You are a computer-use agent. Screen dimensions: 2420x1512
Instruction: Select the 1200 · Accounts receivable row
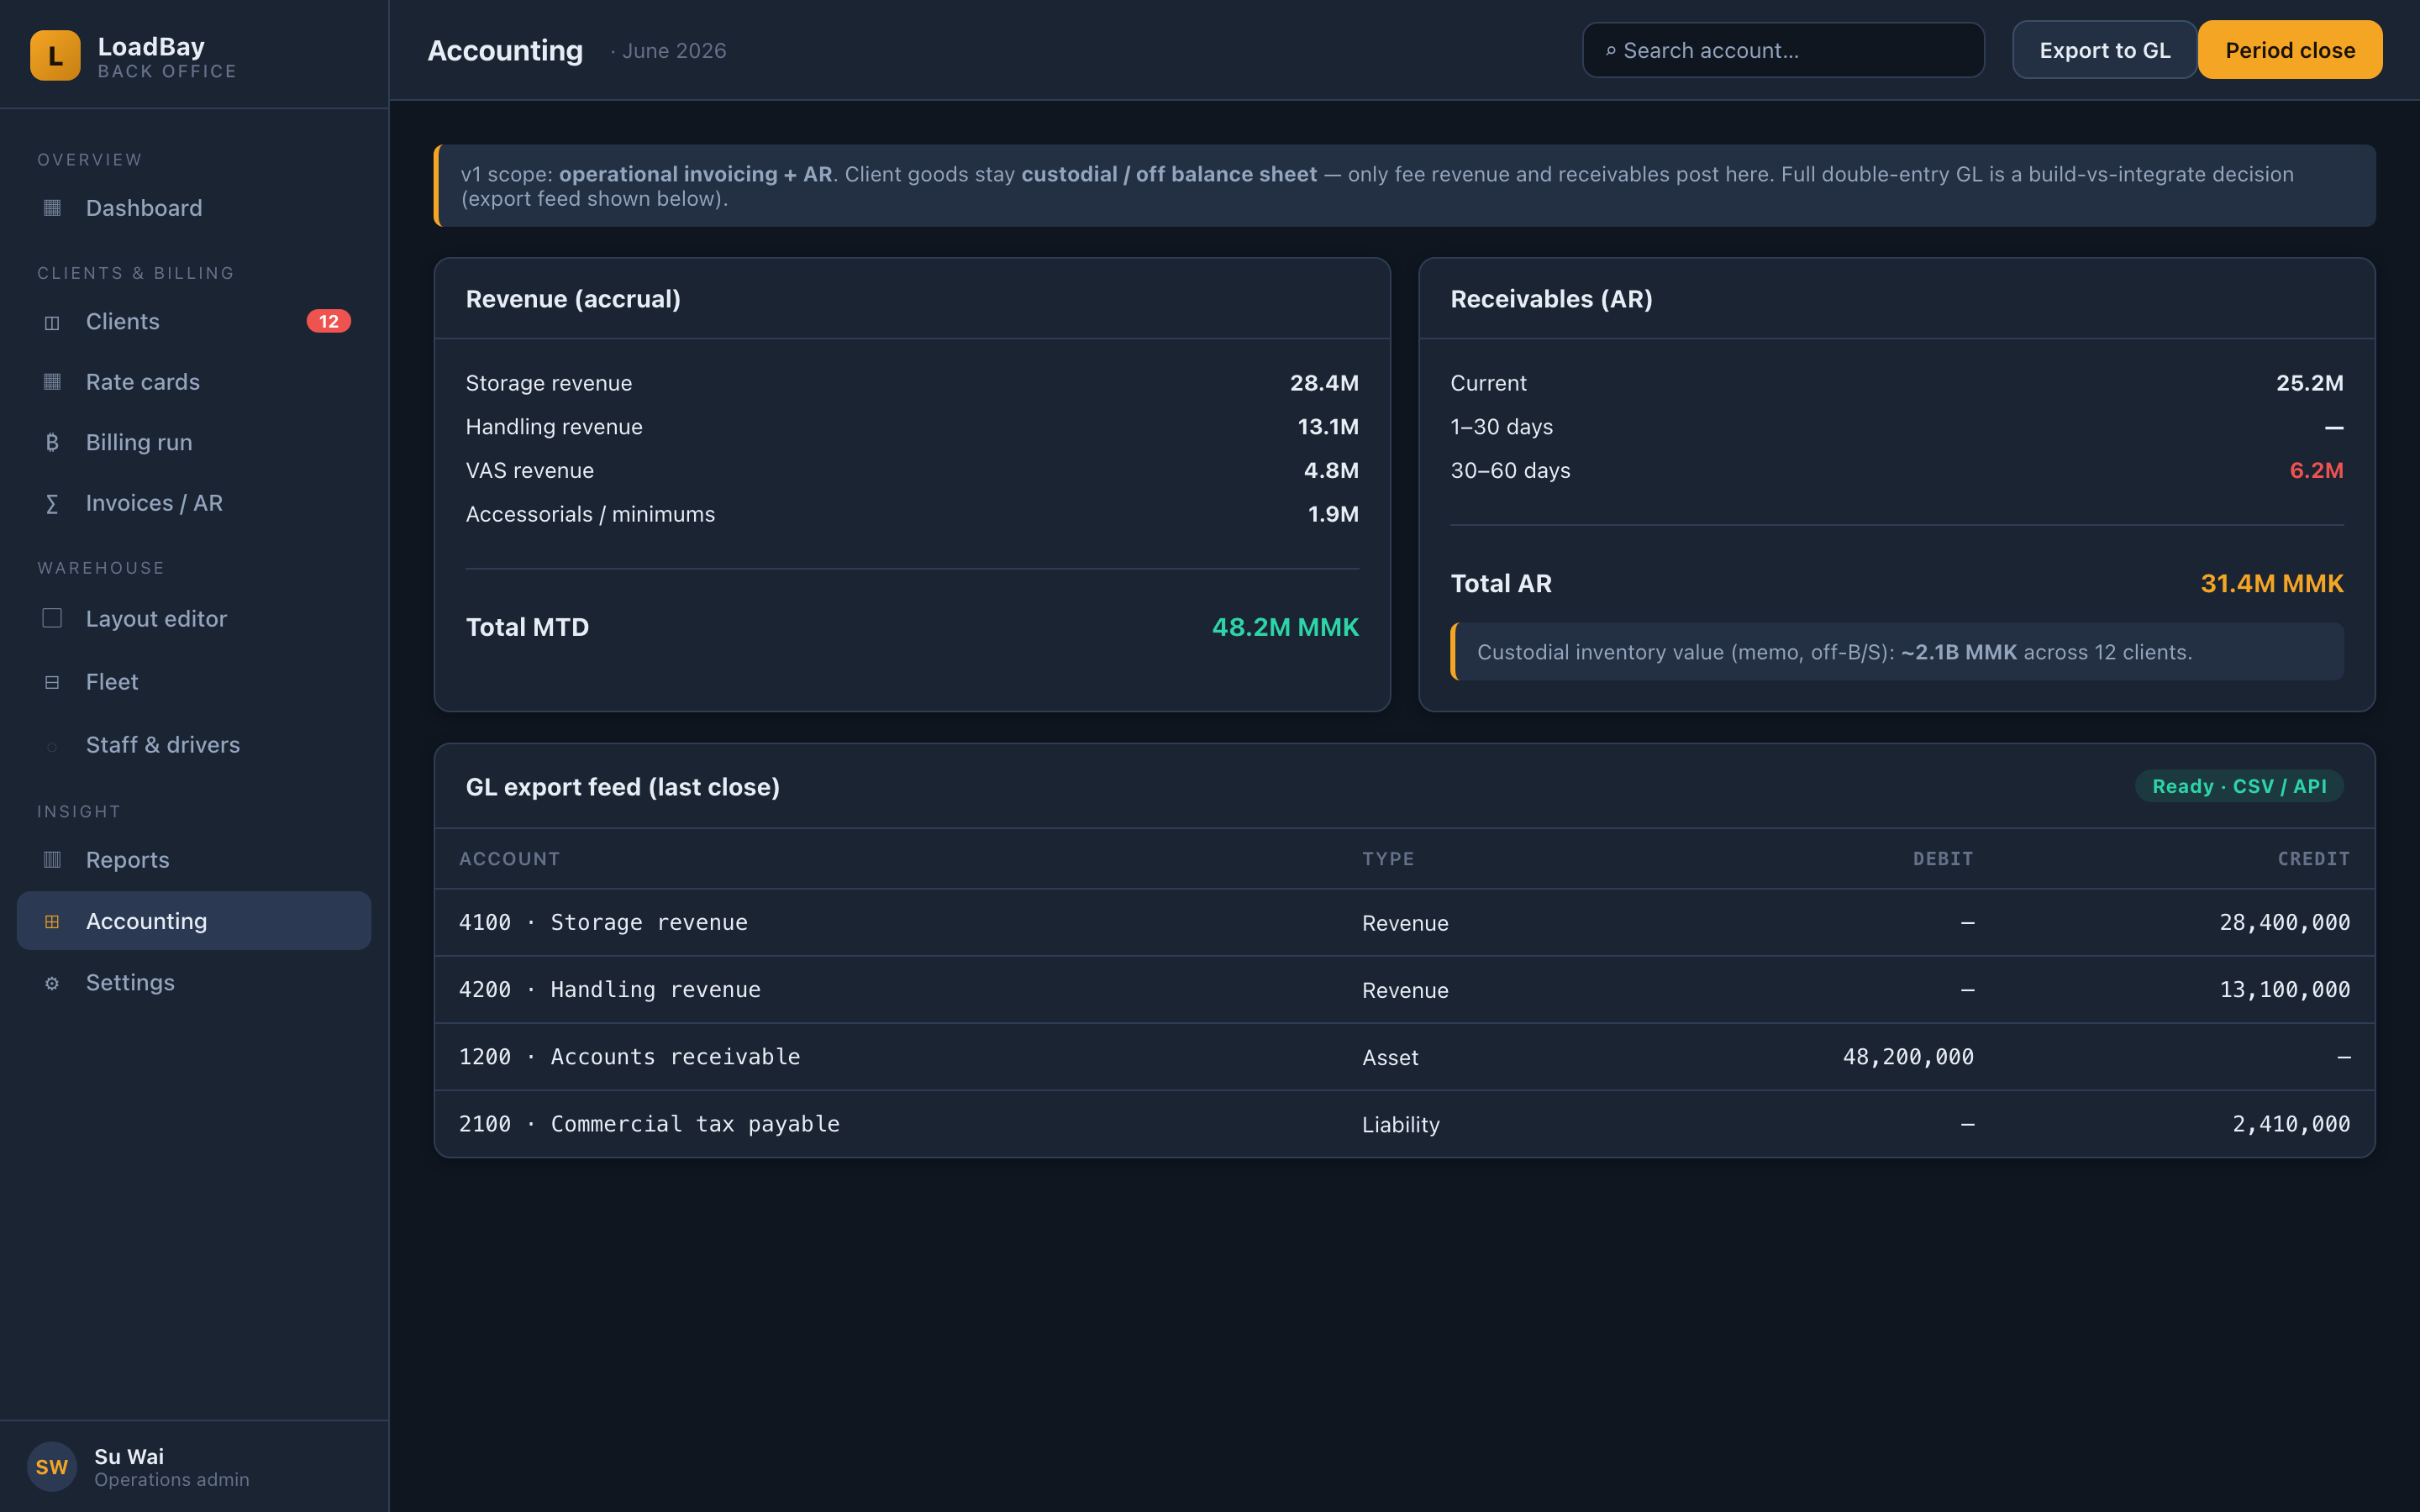[x=1404, y=1056]
